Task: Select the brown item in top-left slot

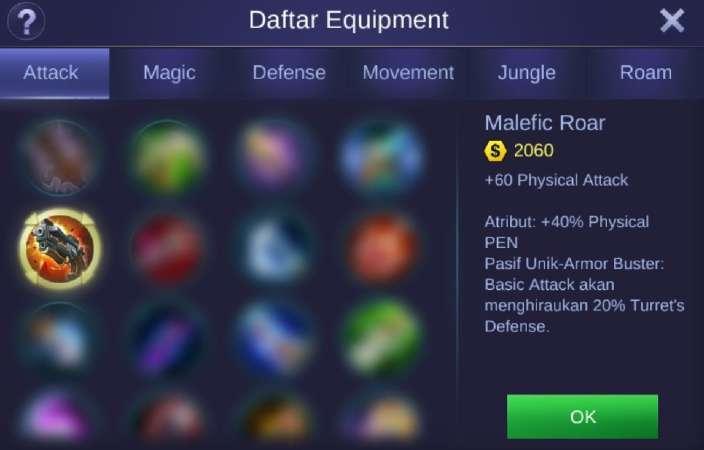Action: (x=60, y=158)
